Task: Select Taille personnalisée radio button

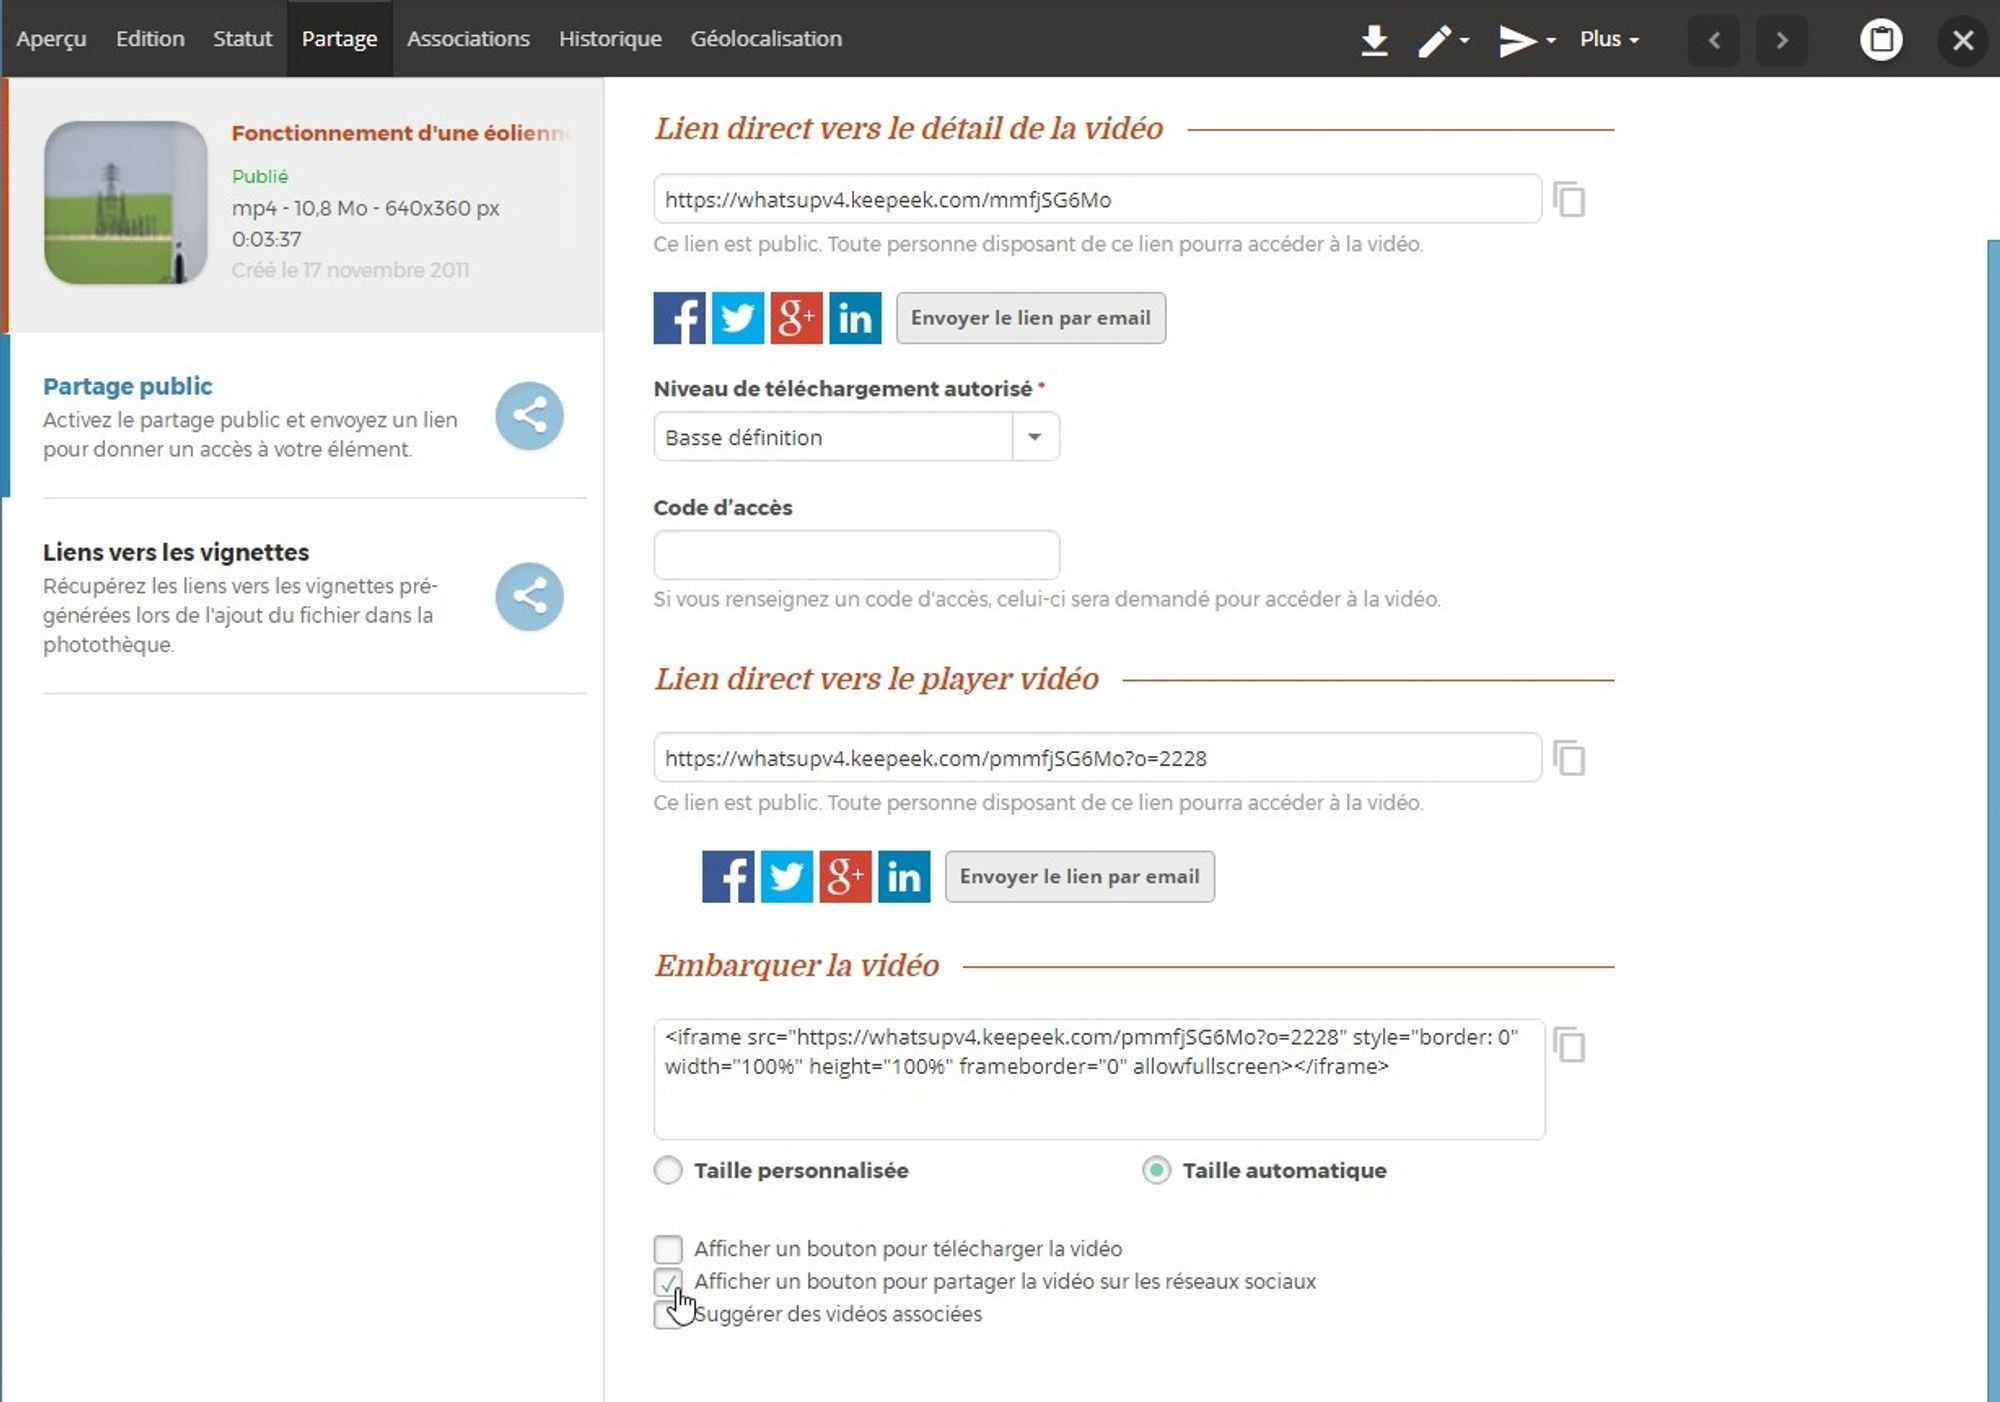Action: click(668, 1170)
